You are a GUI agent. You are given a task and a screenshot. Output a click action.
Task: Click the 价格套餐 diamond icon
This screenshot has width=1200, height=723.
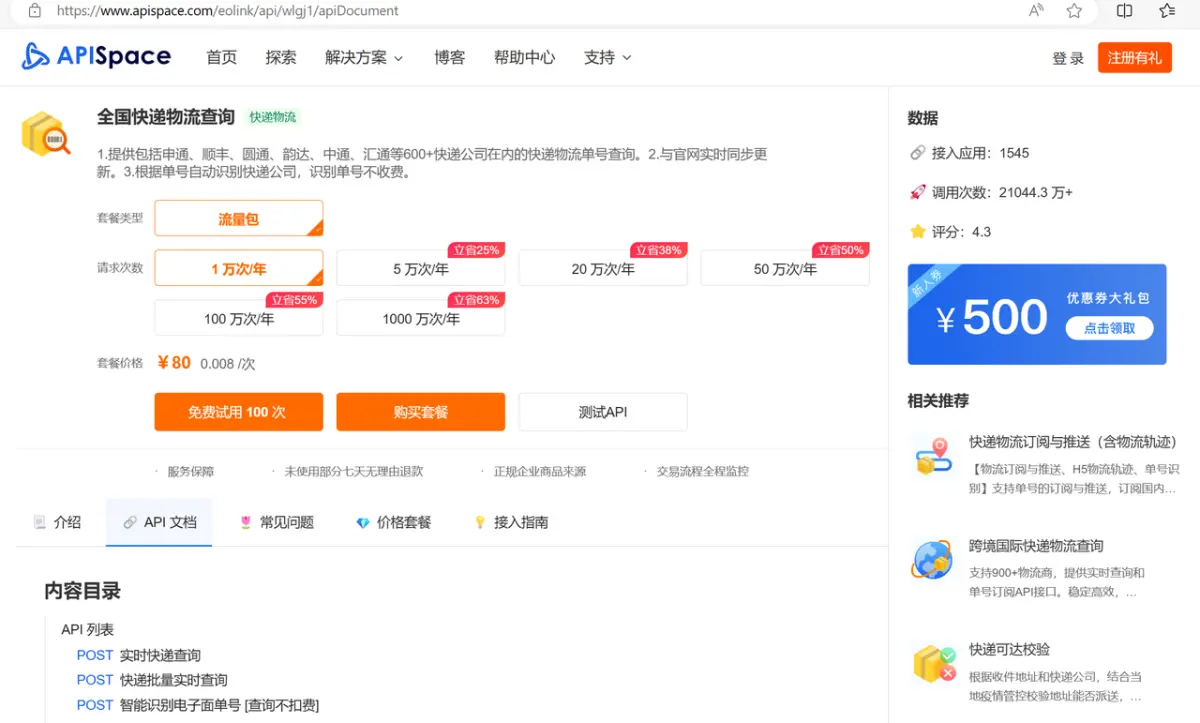pos(363,522)
